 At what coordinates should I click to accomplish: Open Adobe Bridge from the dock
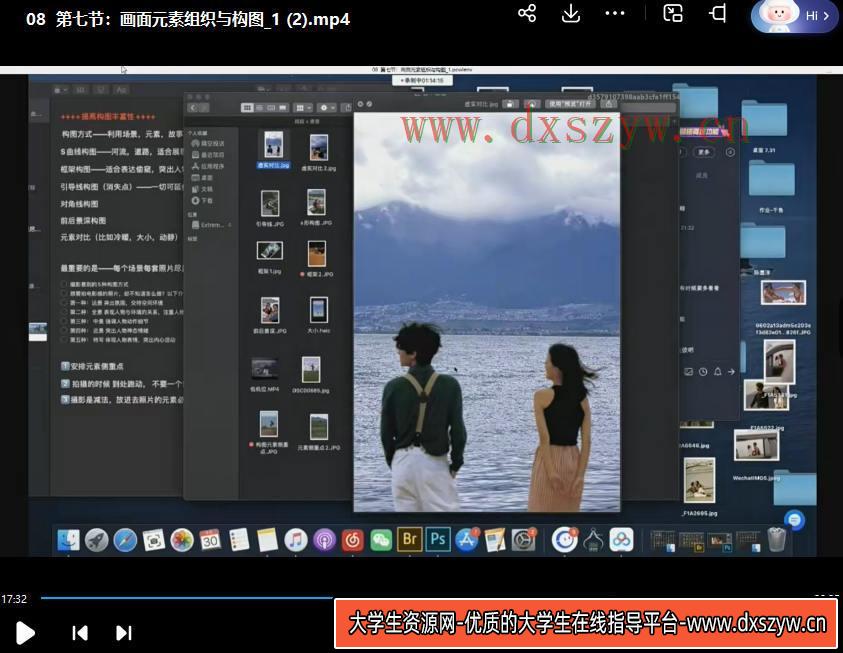click(x=410, y=539)
